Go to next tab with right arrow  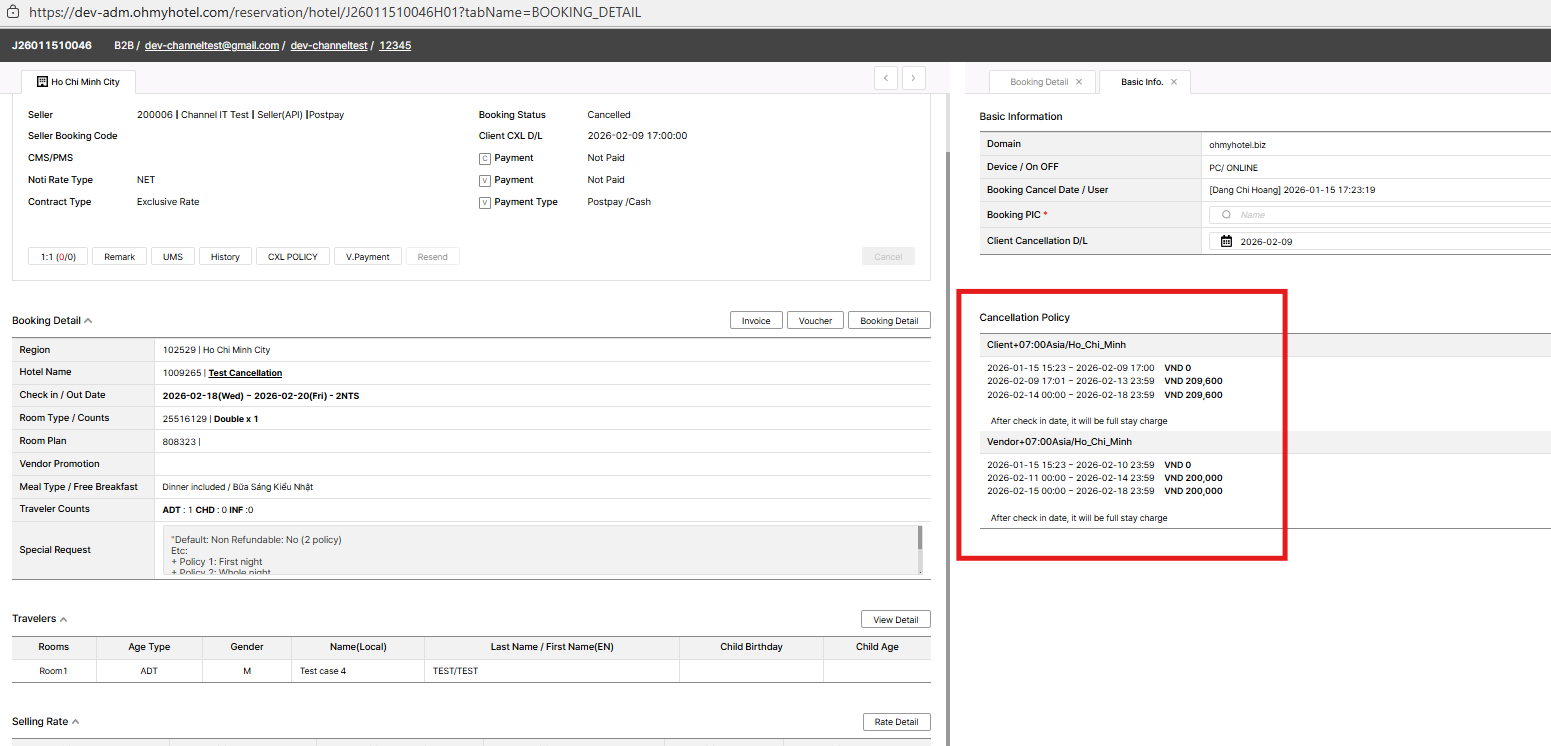(x=913, y=78)
